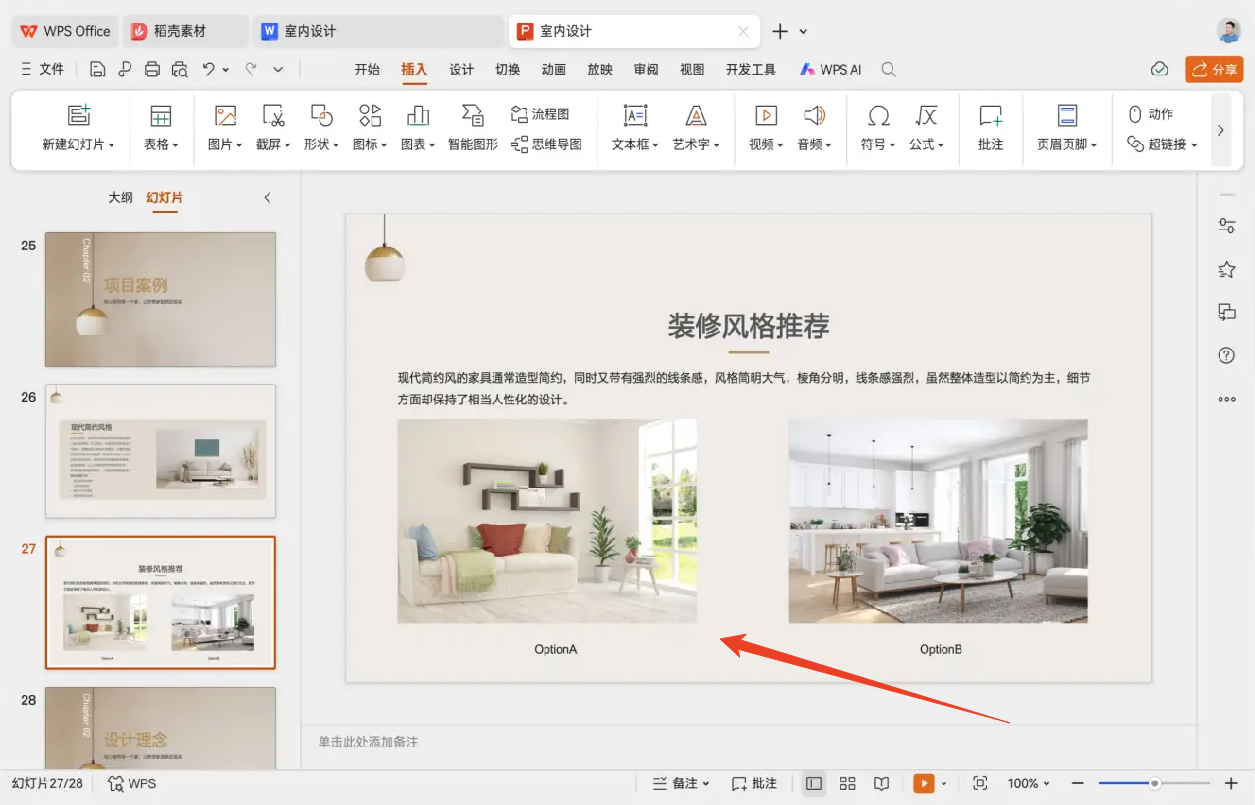Insert a 思维导图 mind map
Screen dimensions: 1255x805
[x=546, y=144]
